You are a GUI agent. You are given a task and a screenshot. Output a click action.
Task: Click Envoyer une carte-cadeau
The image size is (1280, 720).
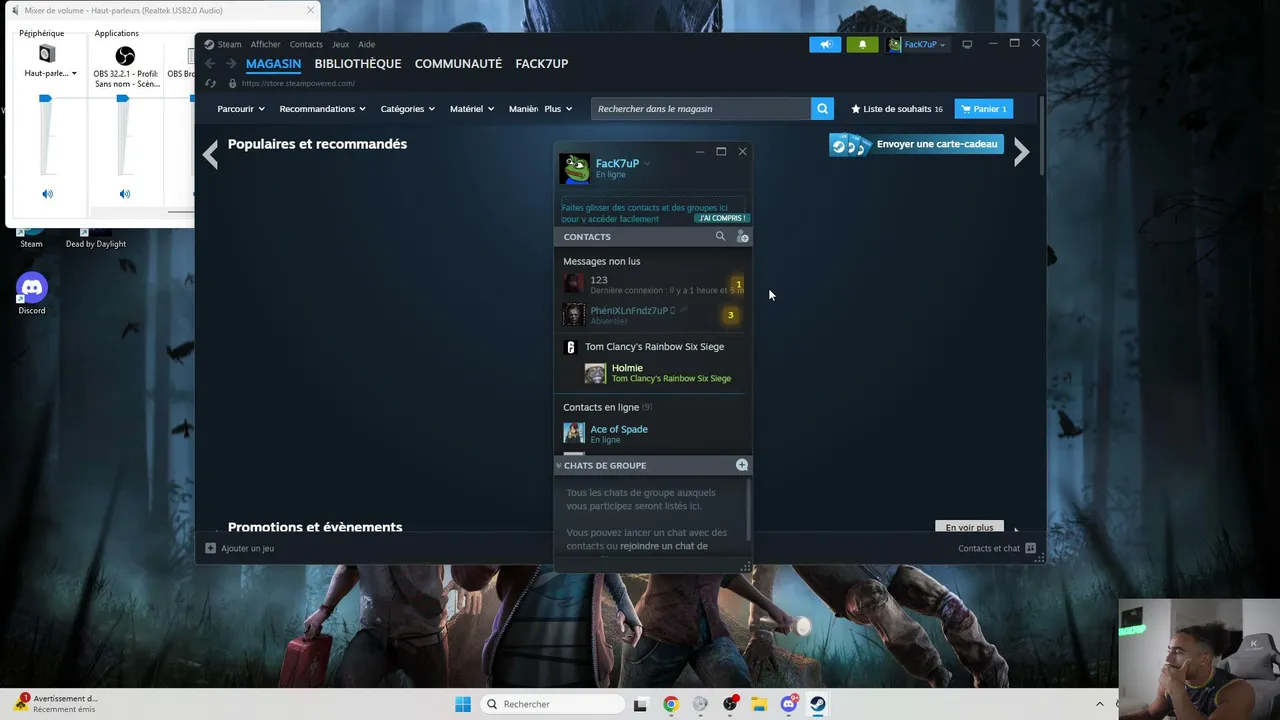[x=916, y=145]
